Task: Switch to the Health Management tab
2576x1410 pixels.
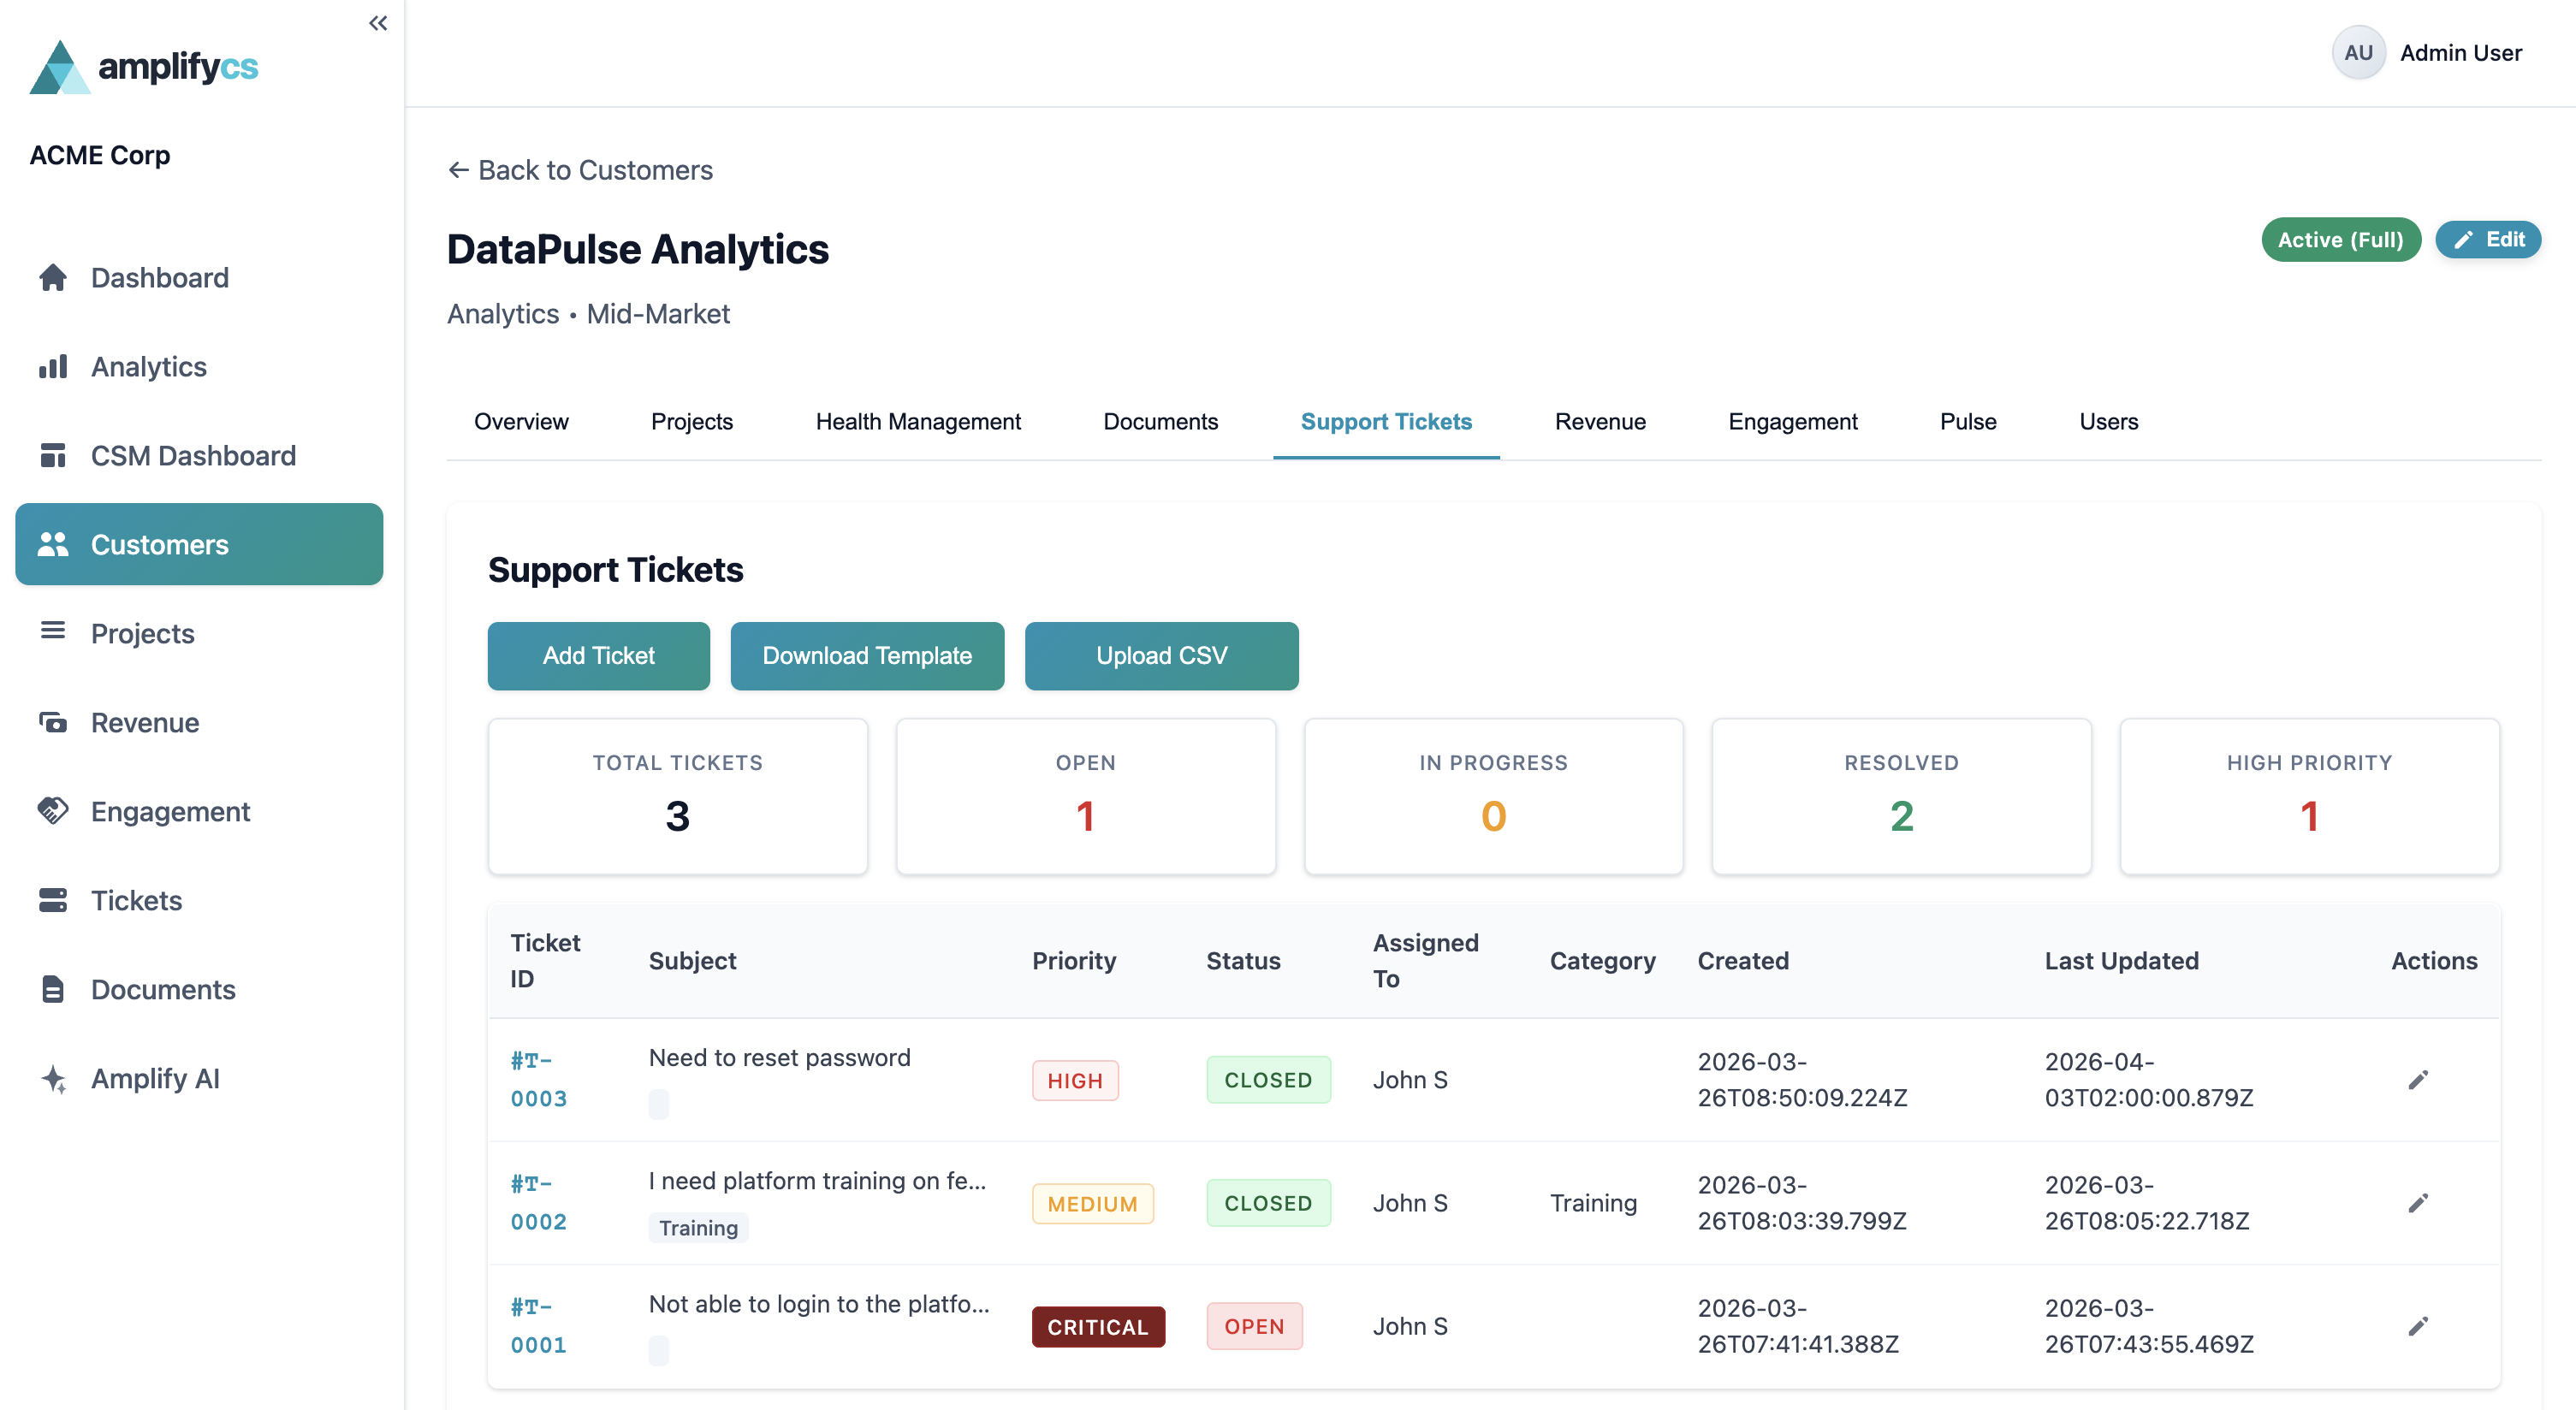Action: 917,421
